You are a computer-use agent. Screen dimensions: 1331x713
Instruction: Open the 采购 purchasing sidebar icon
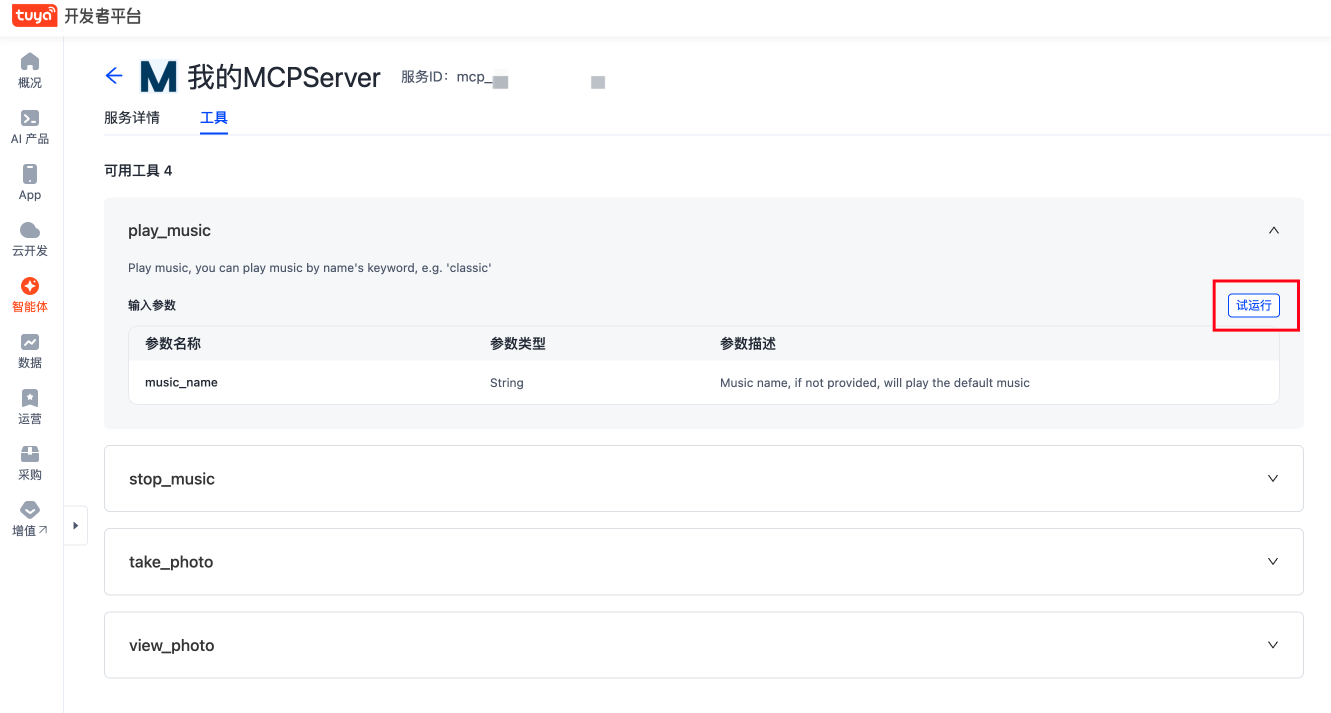pos(30,462)
